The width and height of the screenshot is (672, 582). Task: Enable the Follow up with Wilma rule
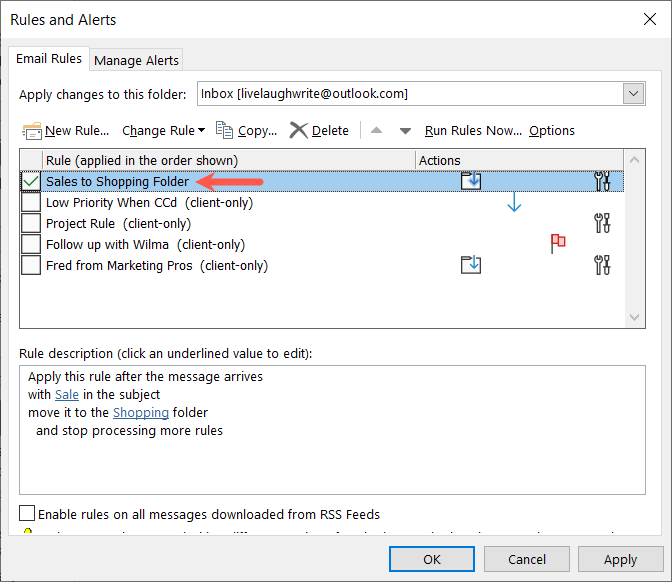click(31, 244)
